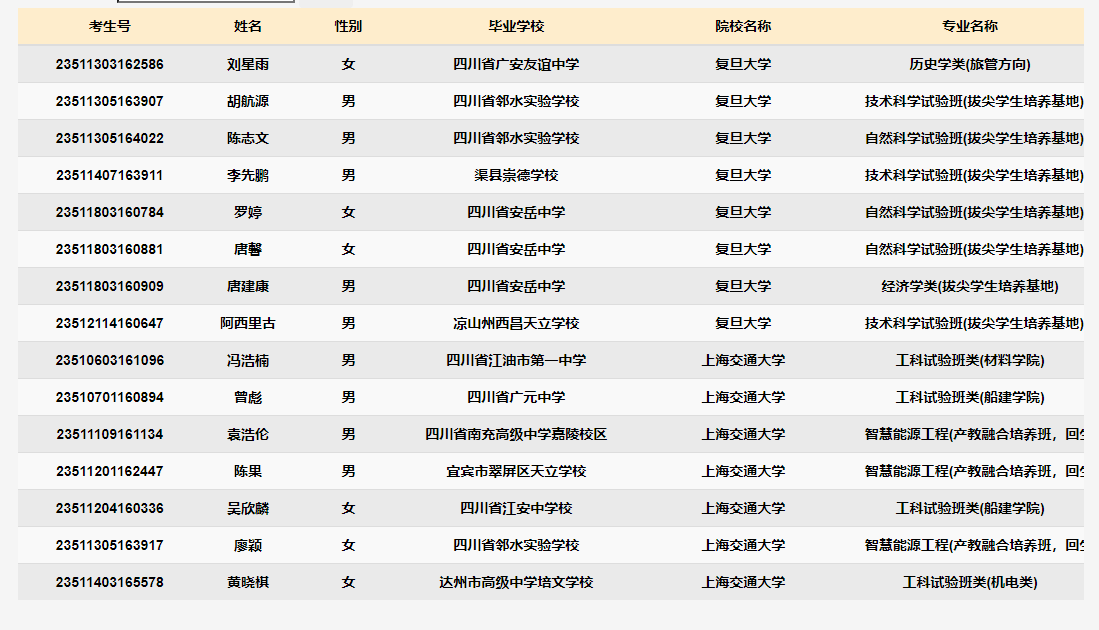Click 四川省广安友谊中学 school cell
Screen dimensions: 1099x630
pos(516,64)
